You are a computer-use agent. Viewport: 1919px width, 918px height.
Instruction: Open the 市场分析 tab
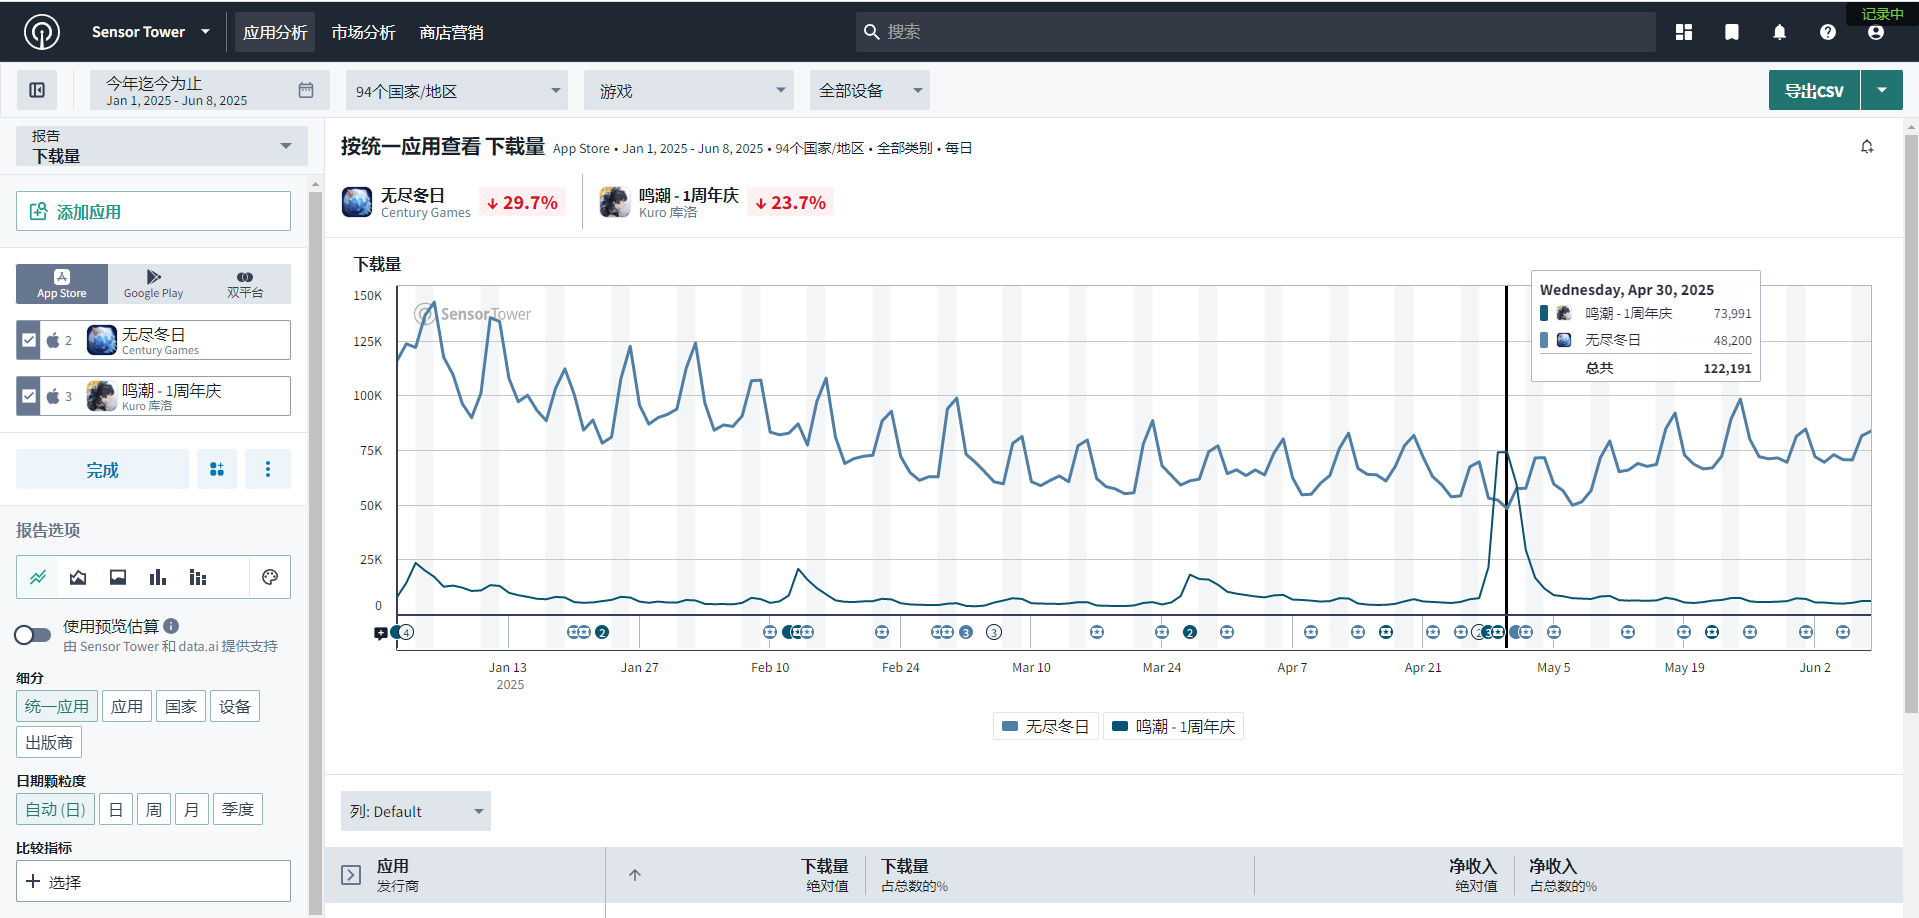[363, 32]
